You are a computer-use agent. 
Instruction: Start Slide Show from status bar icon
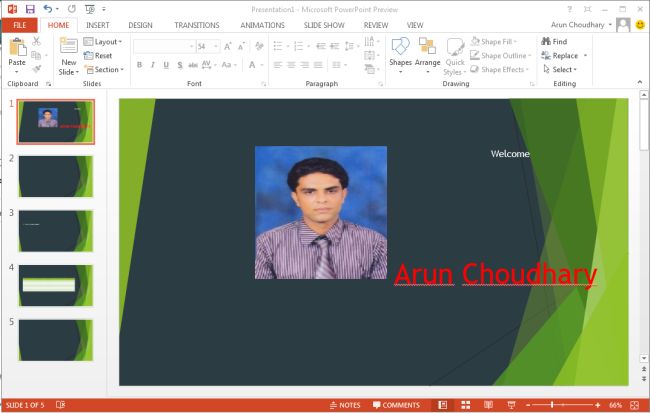tap(512, 405)
